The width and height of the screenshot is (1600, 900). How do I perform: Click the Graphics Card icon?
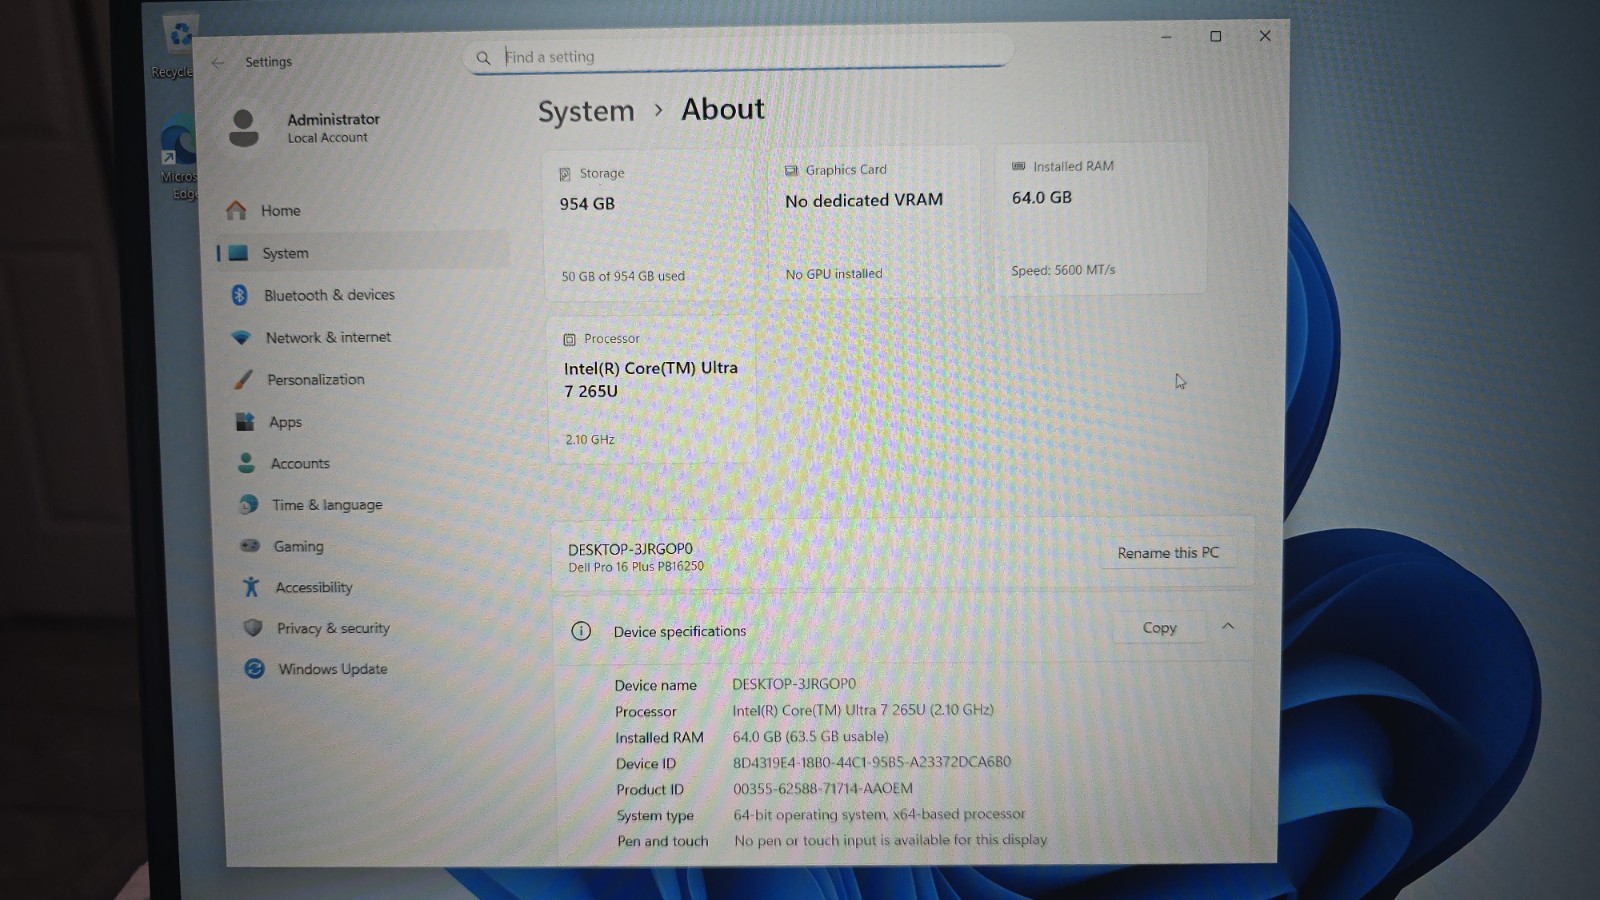pyautogui.click(x=791, y=171)
